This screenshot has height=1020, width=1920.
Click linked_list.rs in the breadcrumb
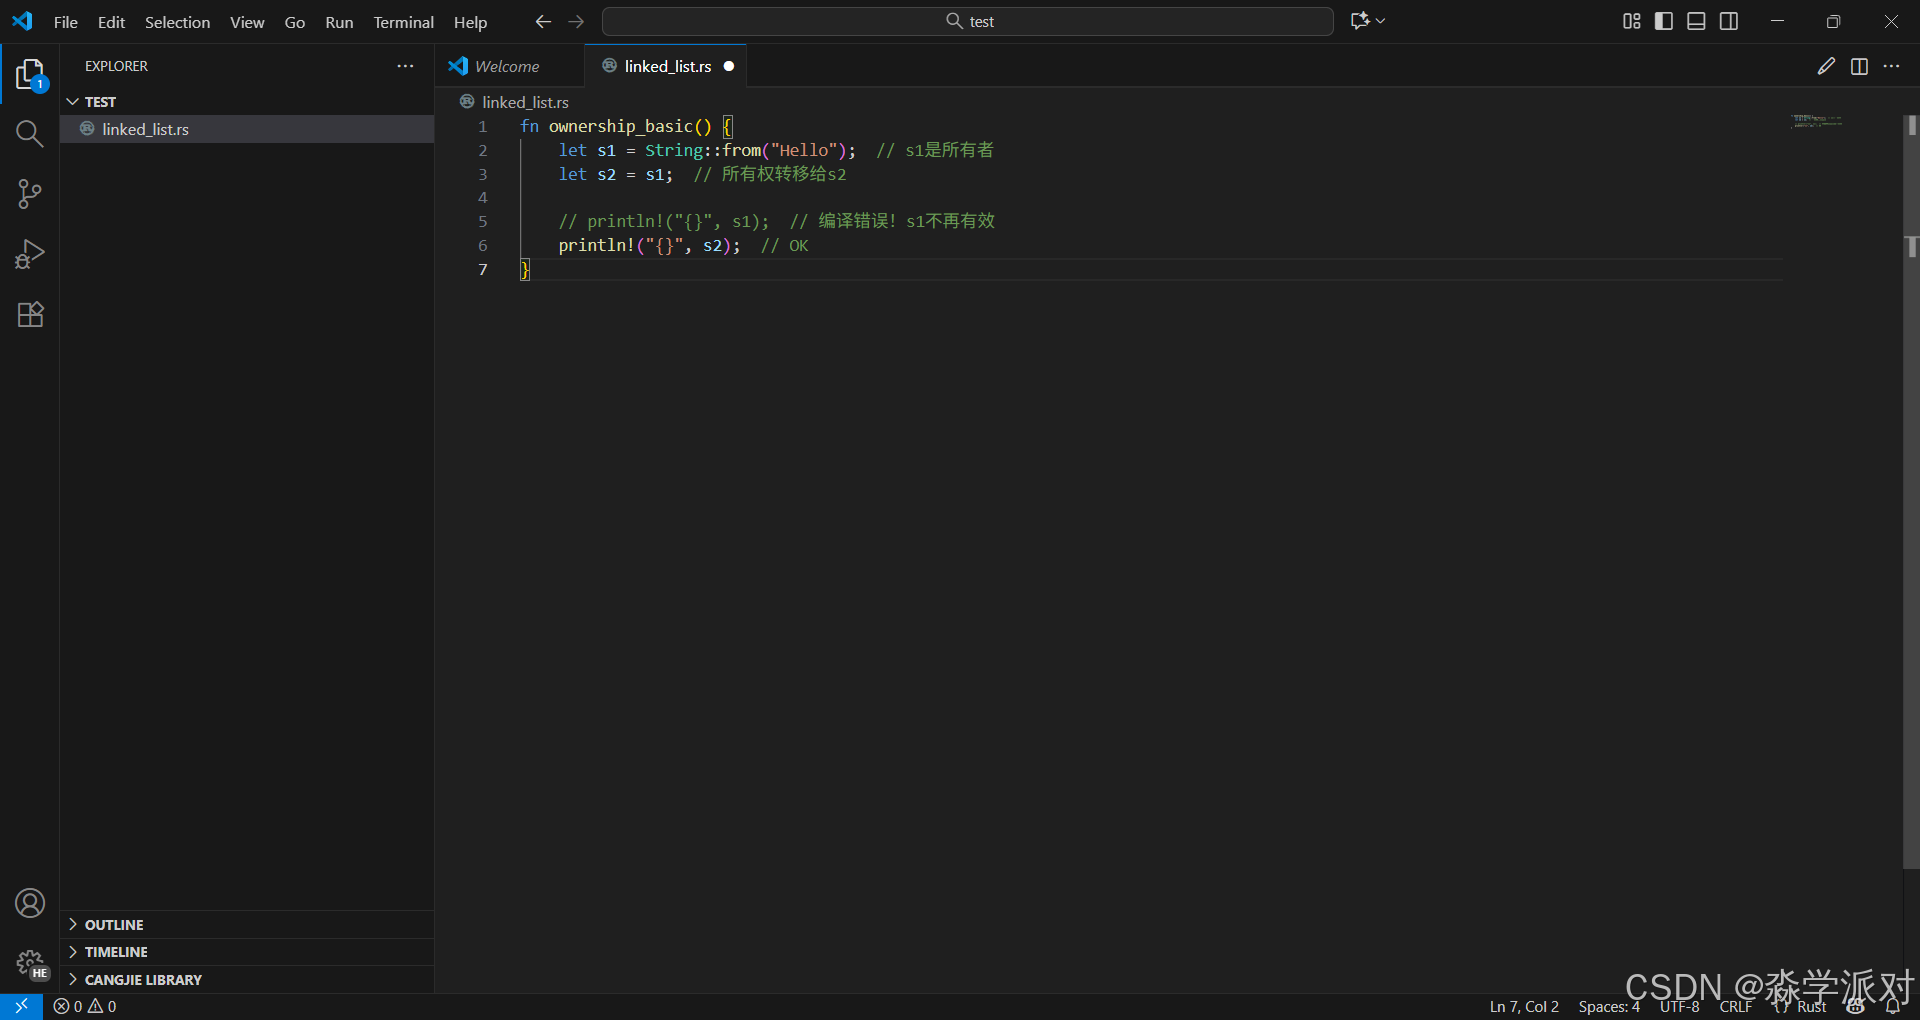click(525, 102)
